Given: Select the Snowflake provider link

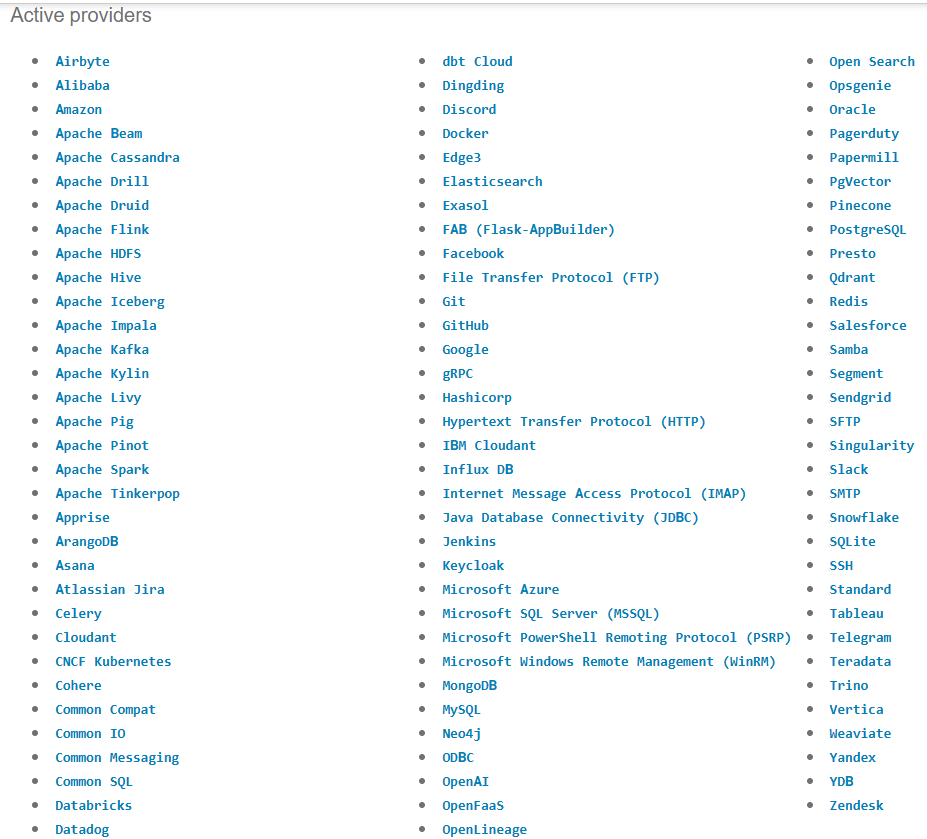Looking at the screenshot, I should (x=864, y=517).
